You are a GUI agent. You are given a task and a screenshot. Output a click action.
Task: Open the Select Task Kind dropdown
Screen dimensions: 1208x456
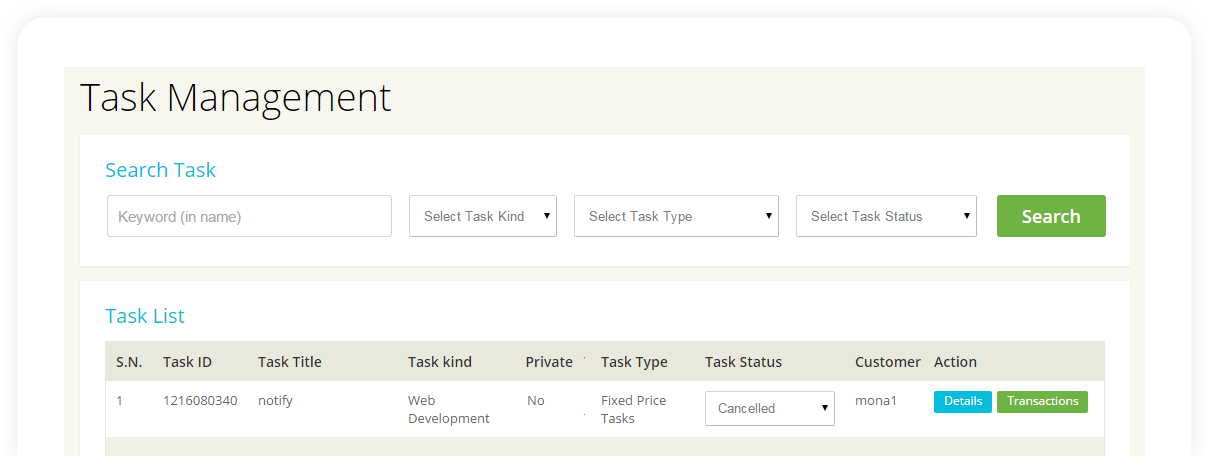tap(483, 216)
